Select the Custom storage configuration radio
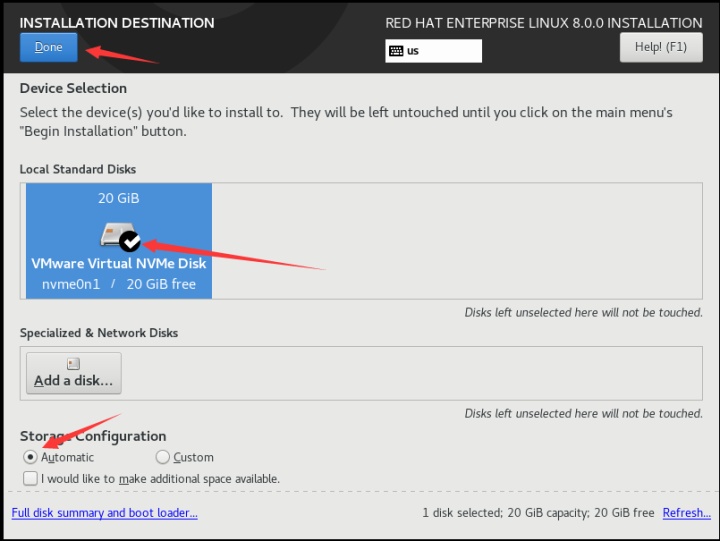 pos(163,457)
